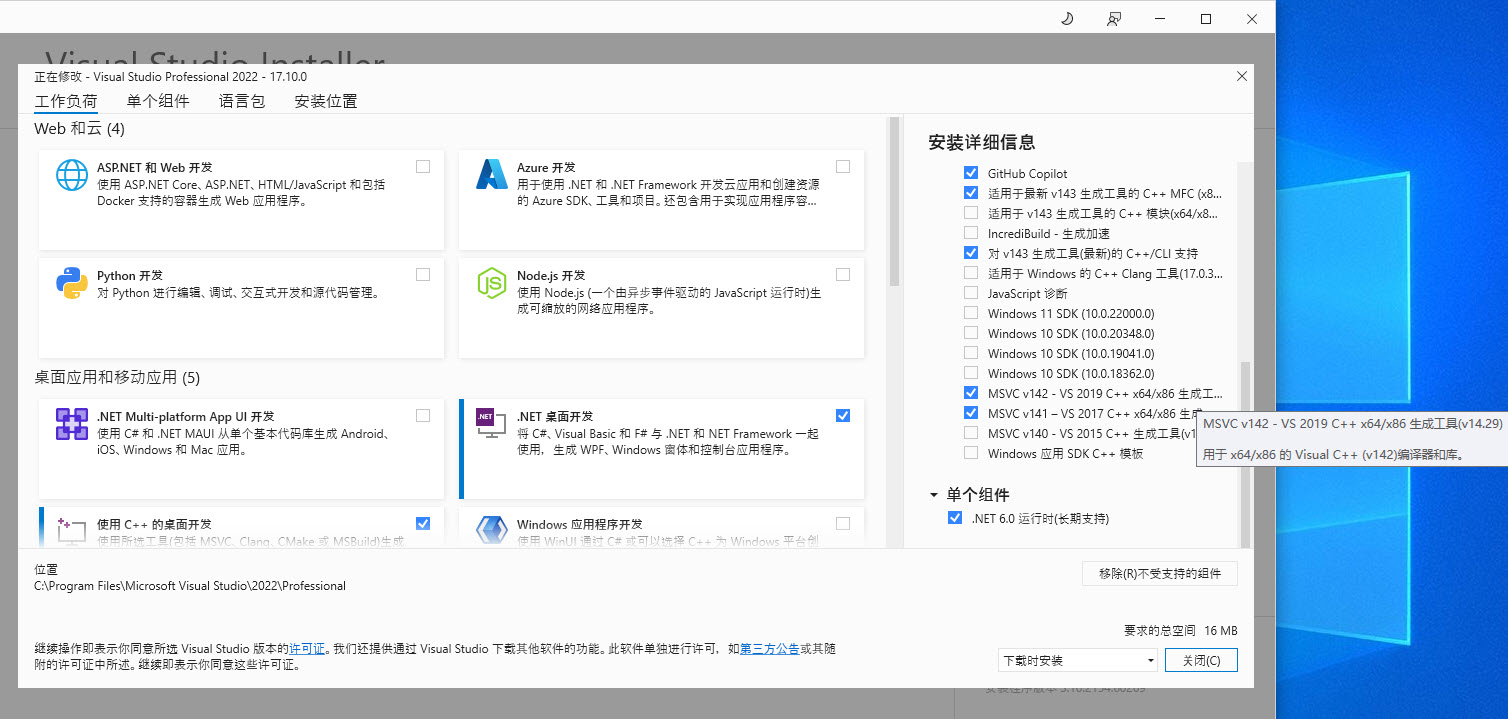Enable the .NET Multi-platform App UI checkbox
Image resolution: width=1508 pixels, height=719 pixels.
[423, 415]
